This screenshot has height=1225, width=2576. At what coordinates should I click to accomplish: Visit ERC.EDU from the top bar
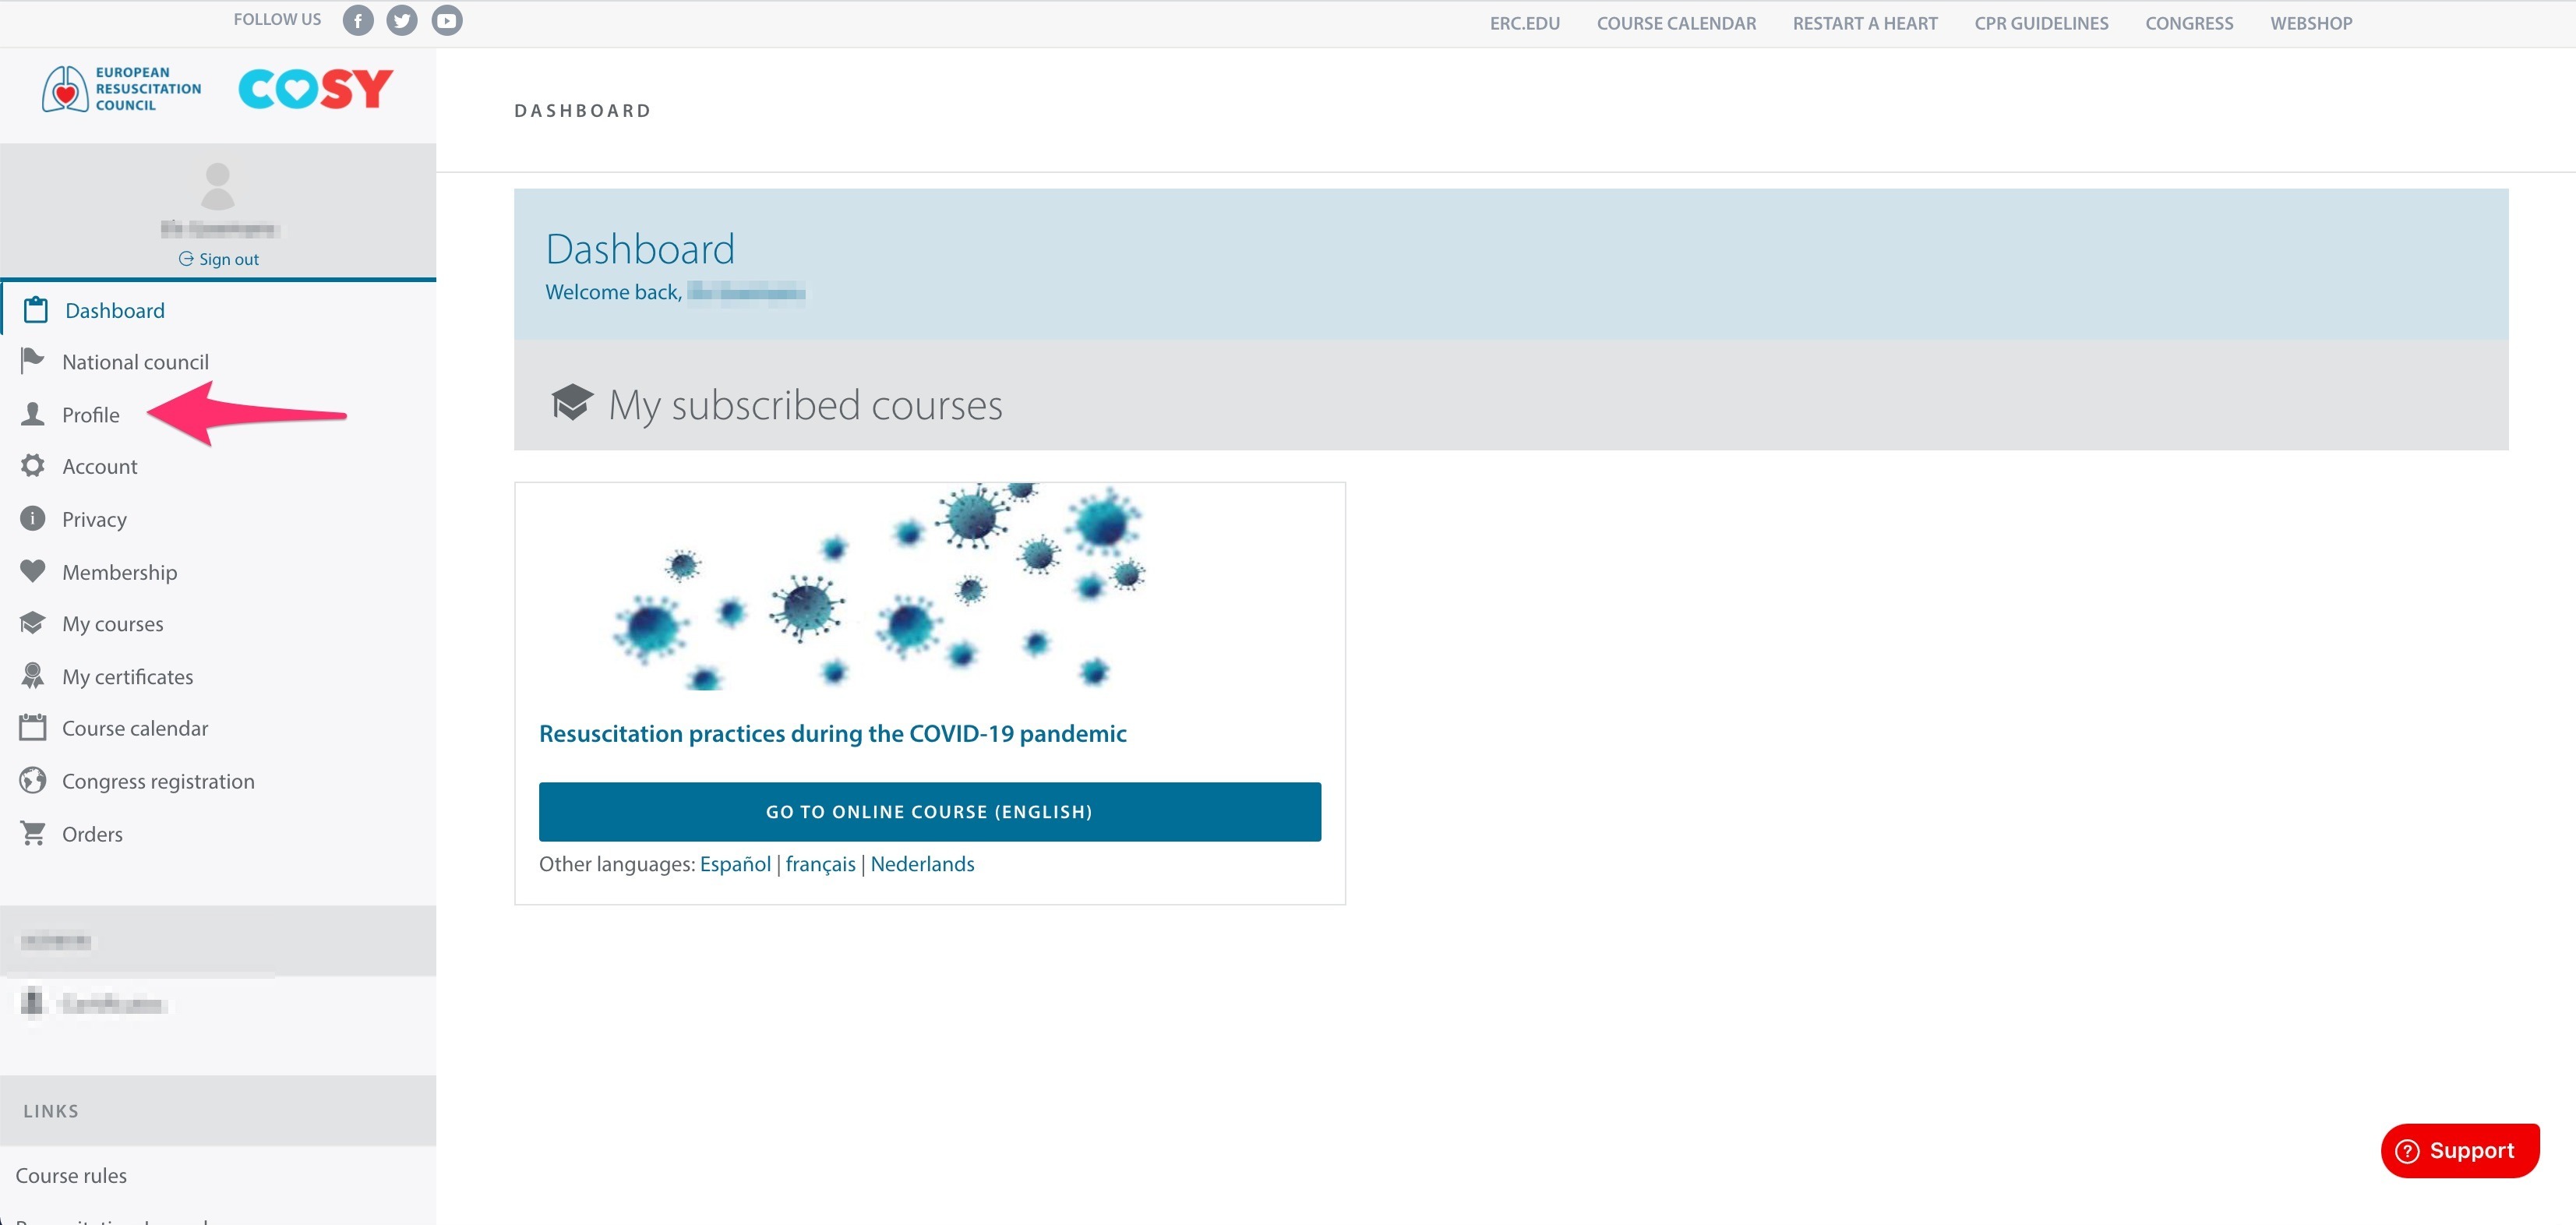(1524, 23)
